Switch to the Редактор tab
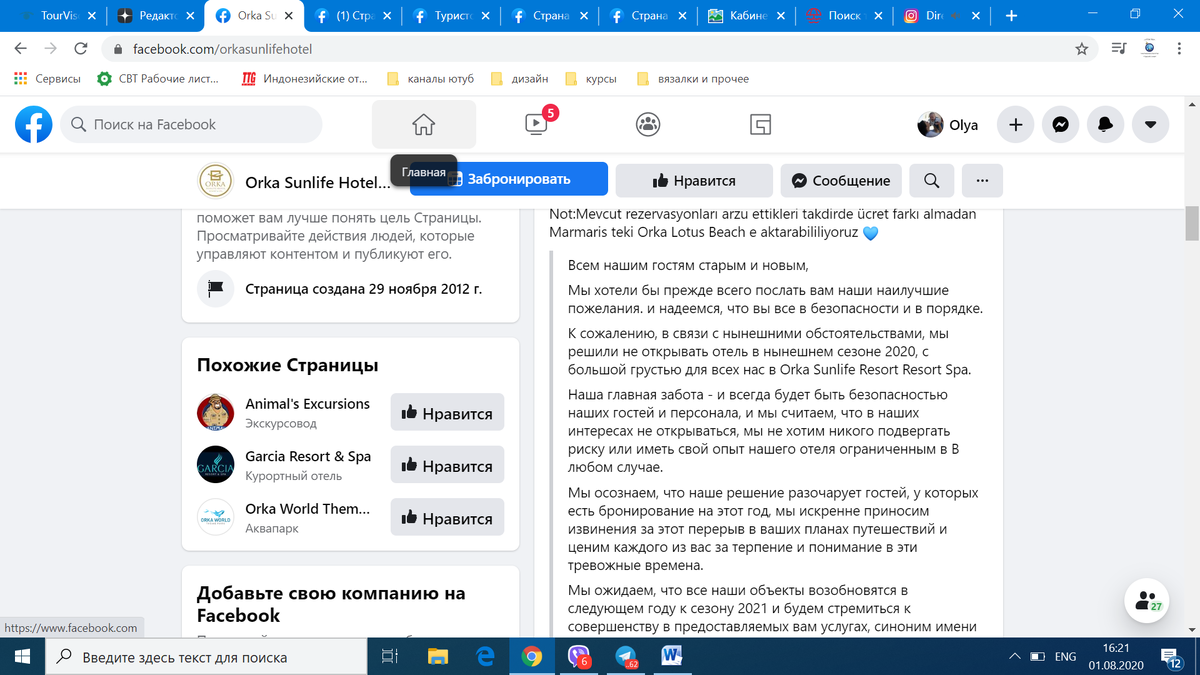Image resolution: width=1200 pixels, height=675 pixels. (x=155, y=16)
